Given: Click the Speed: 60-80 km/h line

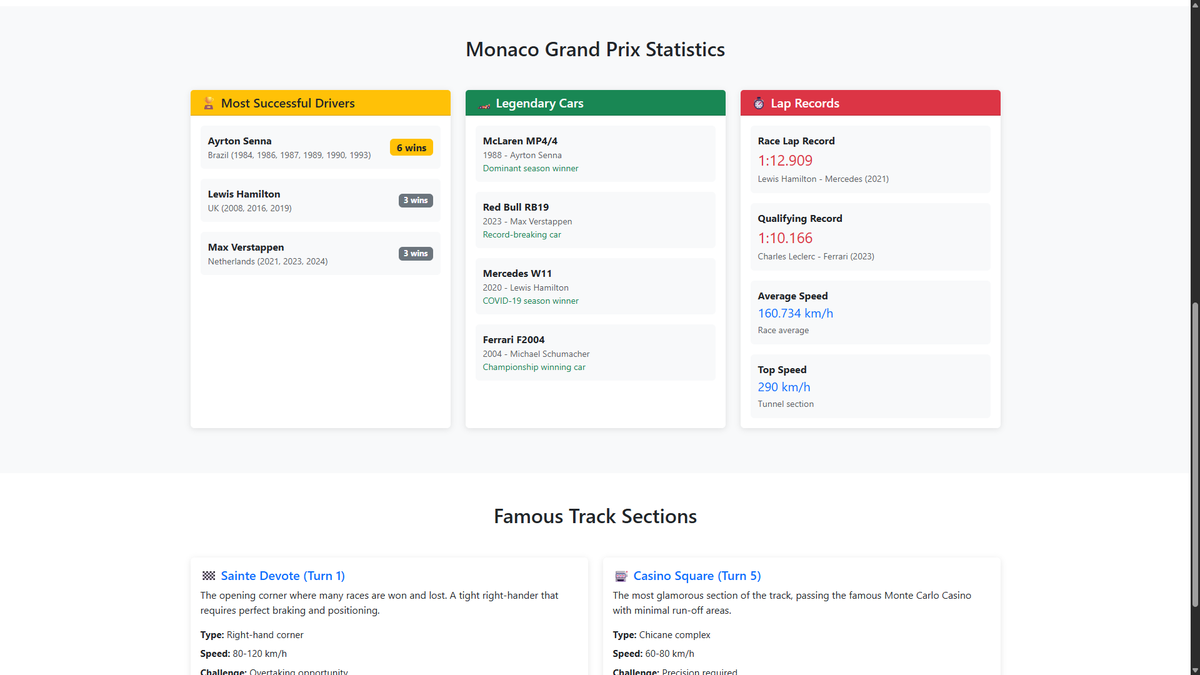Looking at the screenshot, I should (x=654, y=654).
